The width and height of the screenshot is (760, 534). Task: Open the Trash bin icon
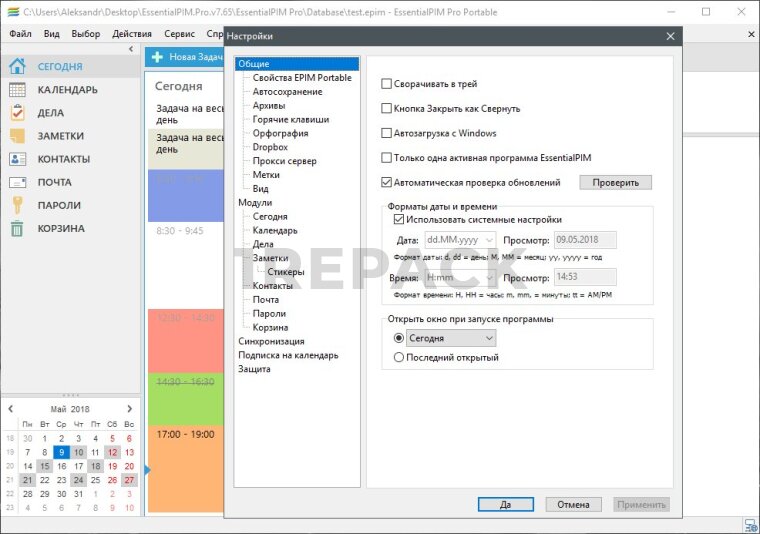pyautogui.click(x=17, y=229)
